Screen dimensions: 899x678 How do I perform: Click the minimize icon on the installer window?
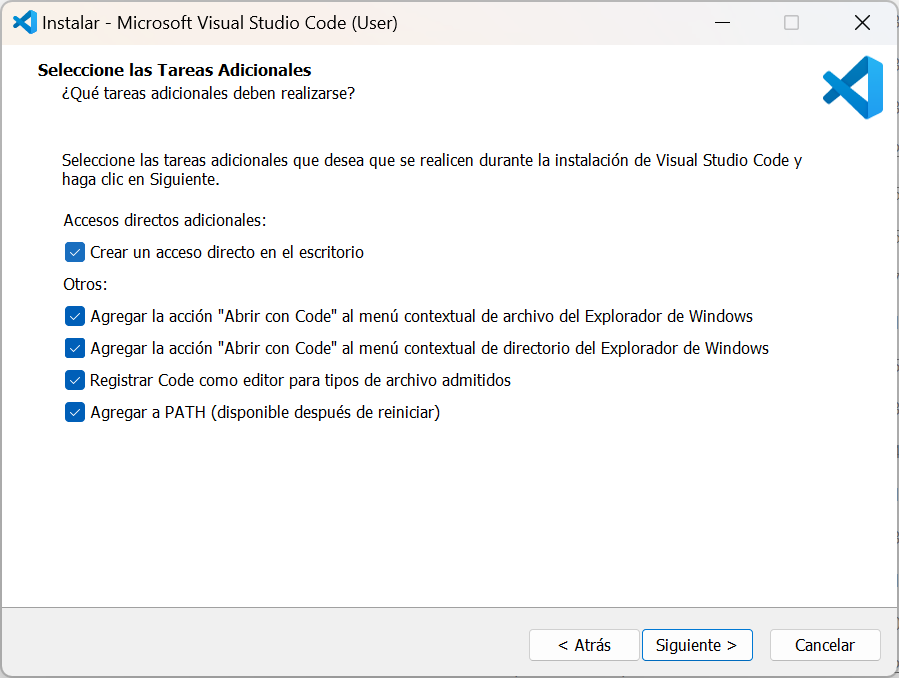(x=722, y=21)
